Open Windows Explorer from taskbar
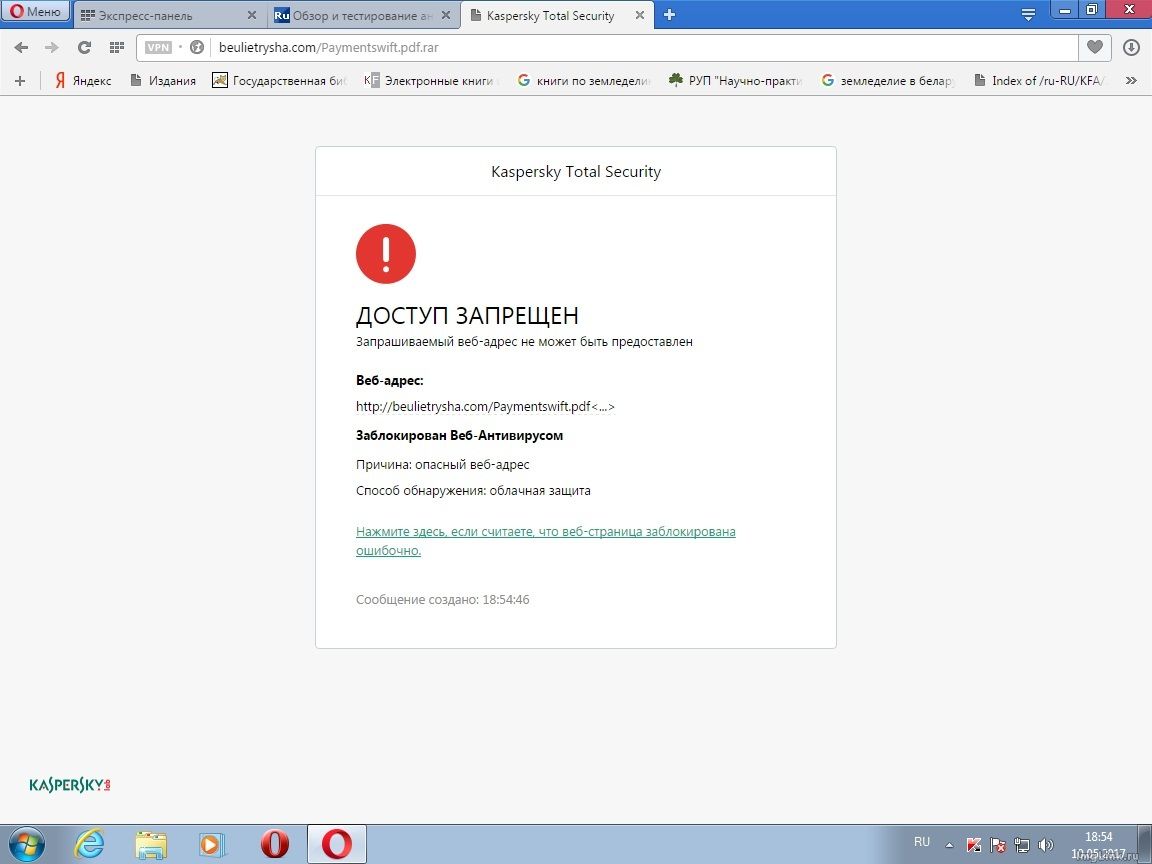The height and width of the screenshot is (864, 1152). 151,844
